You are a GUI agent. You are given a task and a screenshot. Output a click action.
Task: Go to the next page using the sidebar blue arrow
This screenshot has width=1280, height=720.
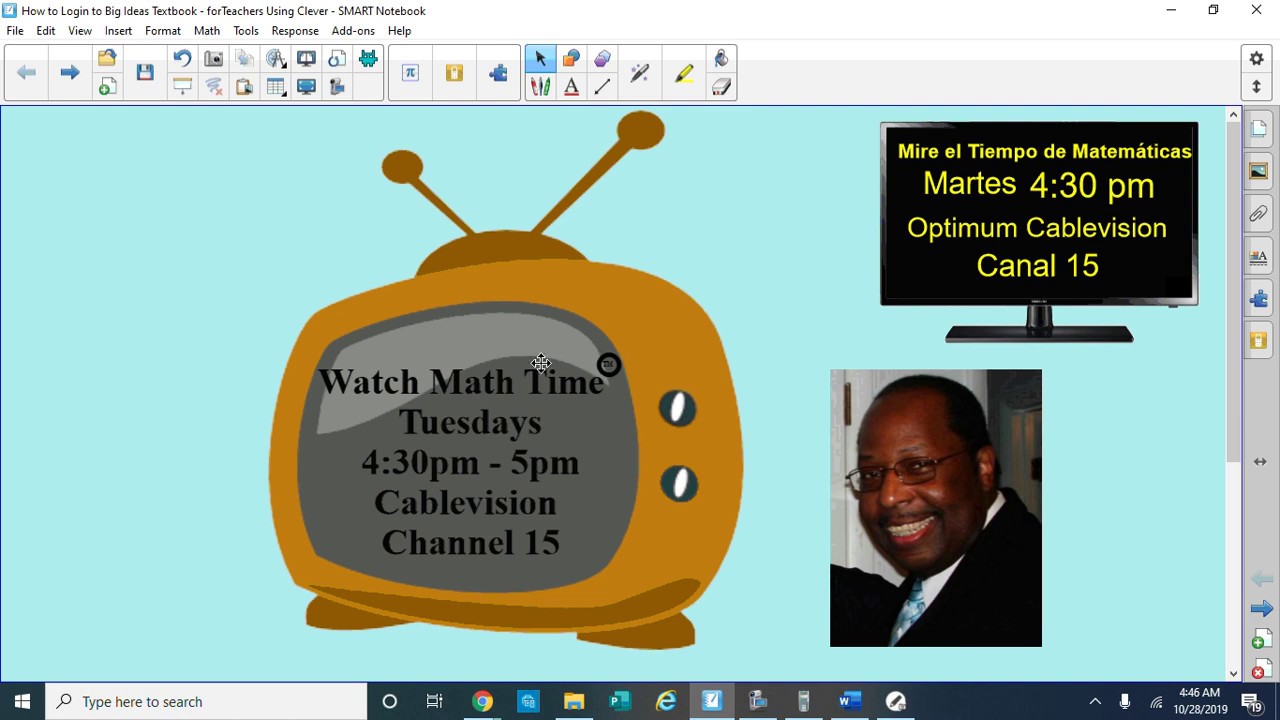[1261, 609]
